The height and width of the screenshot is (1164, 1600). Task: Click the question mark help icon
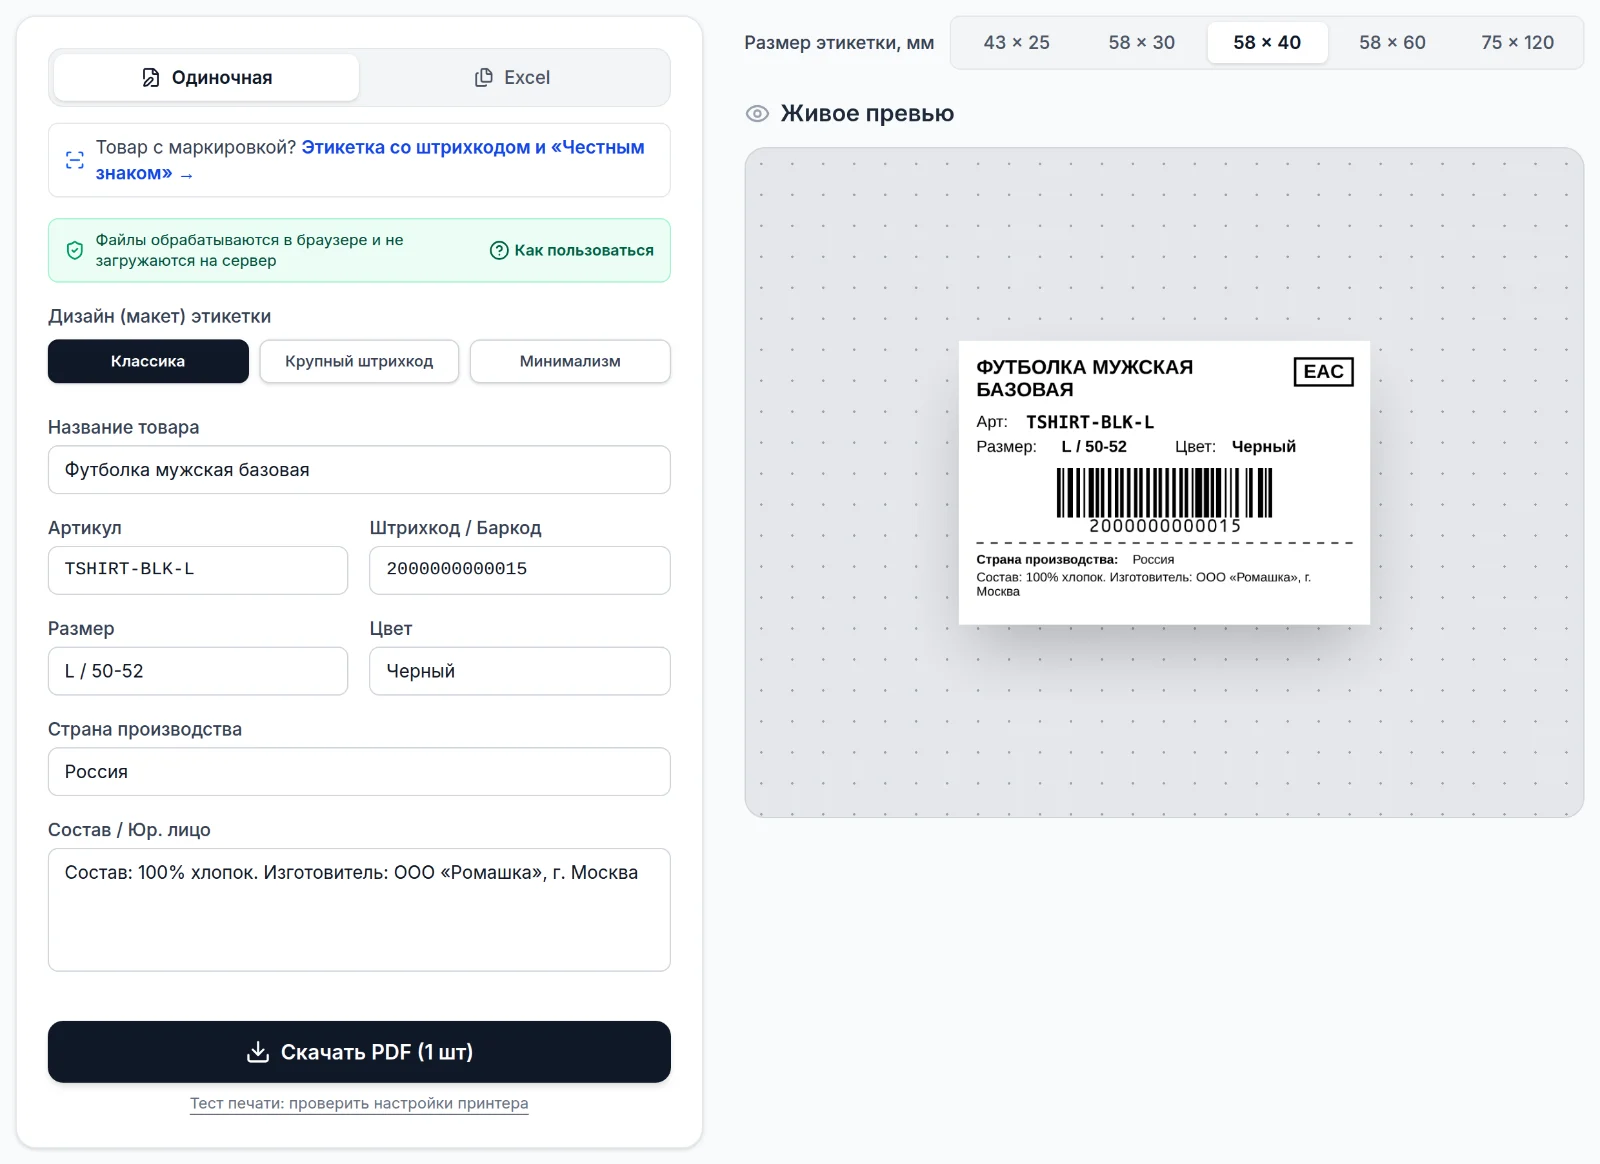(x=499, y=250)
